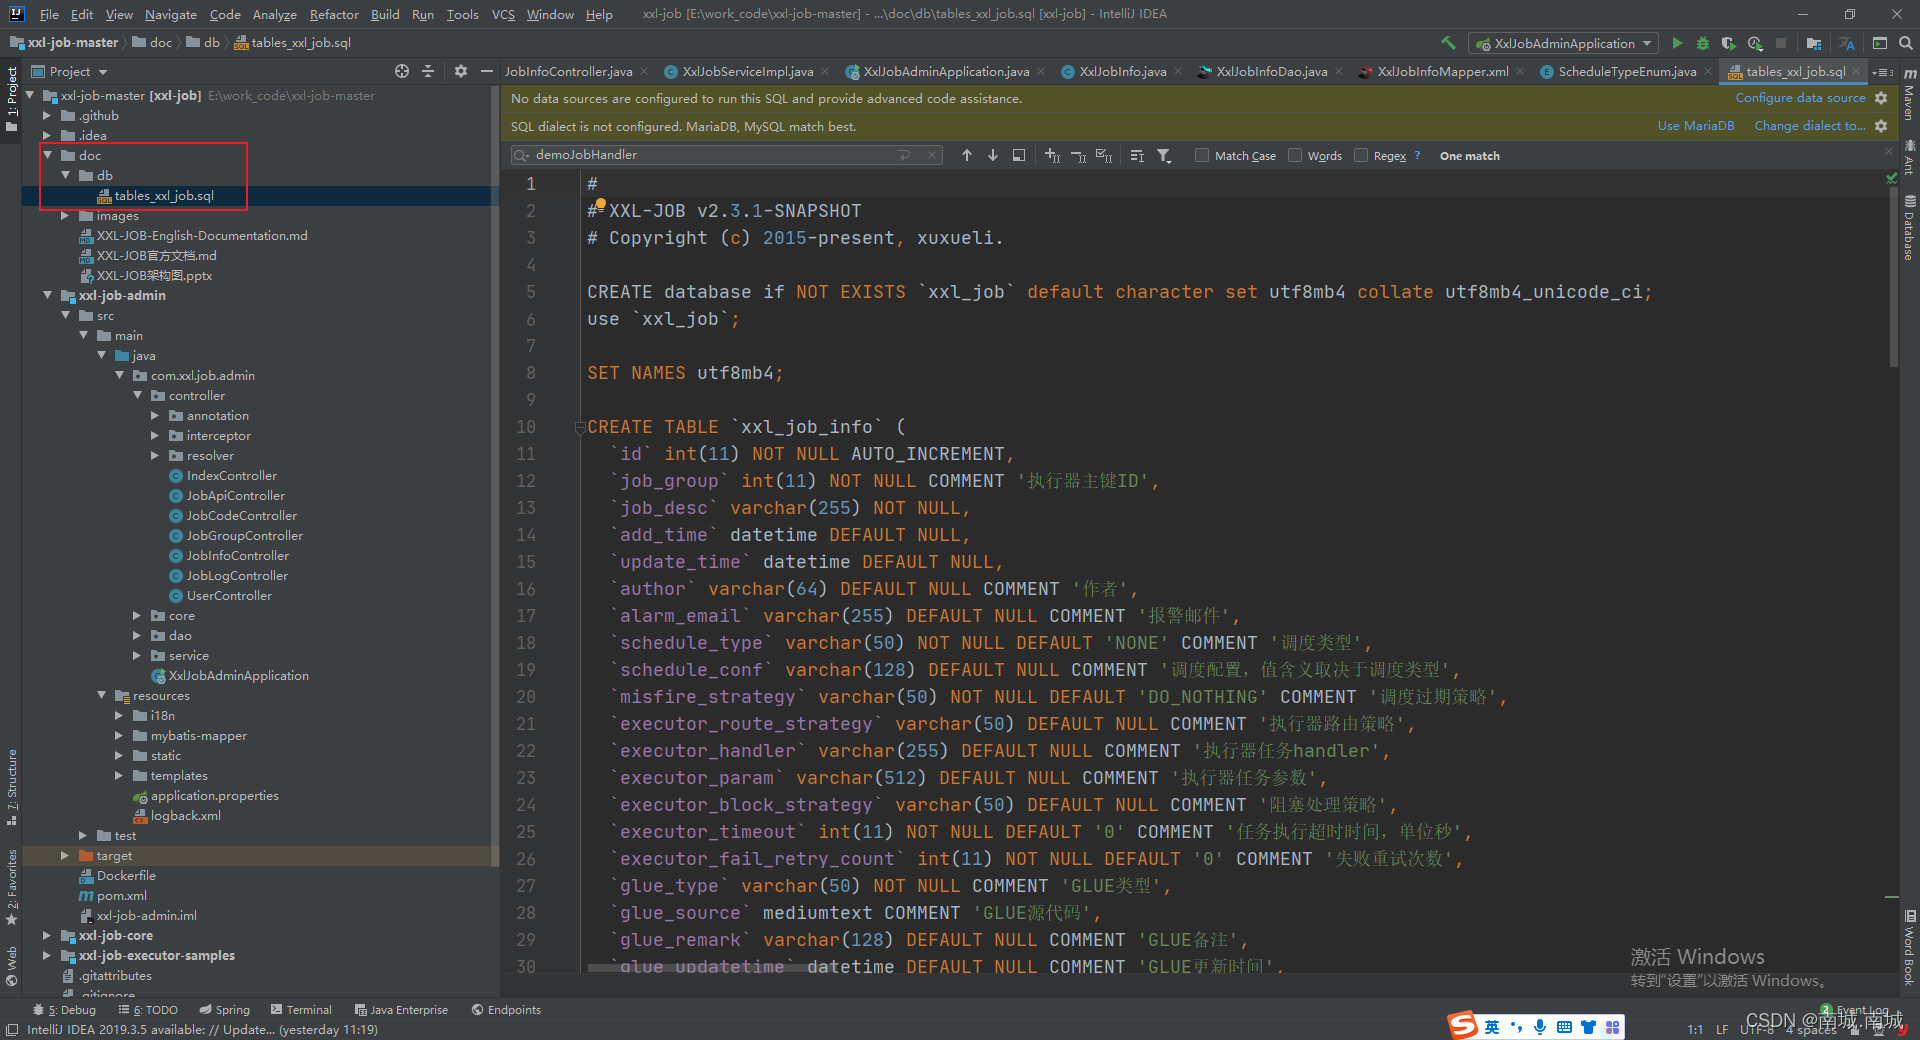Open the Endpoints tool window

[506, 1010]
